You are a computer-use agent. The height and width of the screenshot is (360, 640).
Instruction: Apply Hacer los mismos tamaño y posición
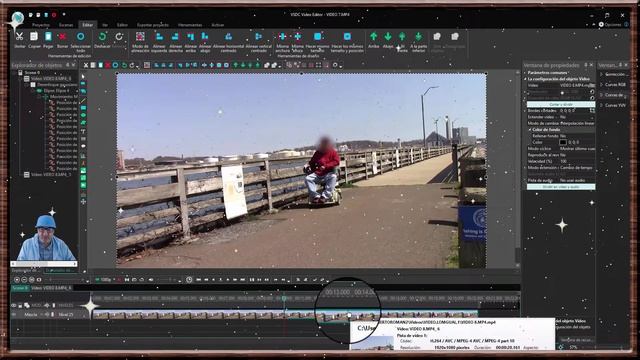tap(347, 37)
